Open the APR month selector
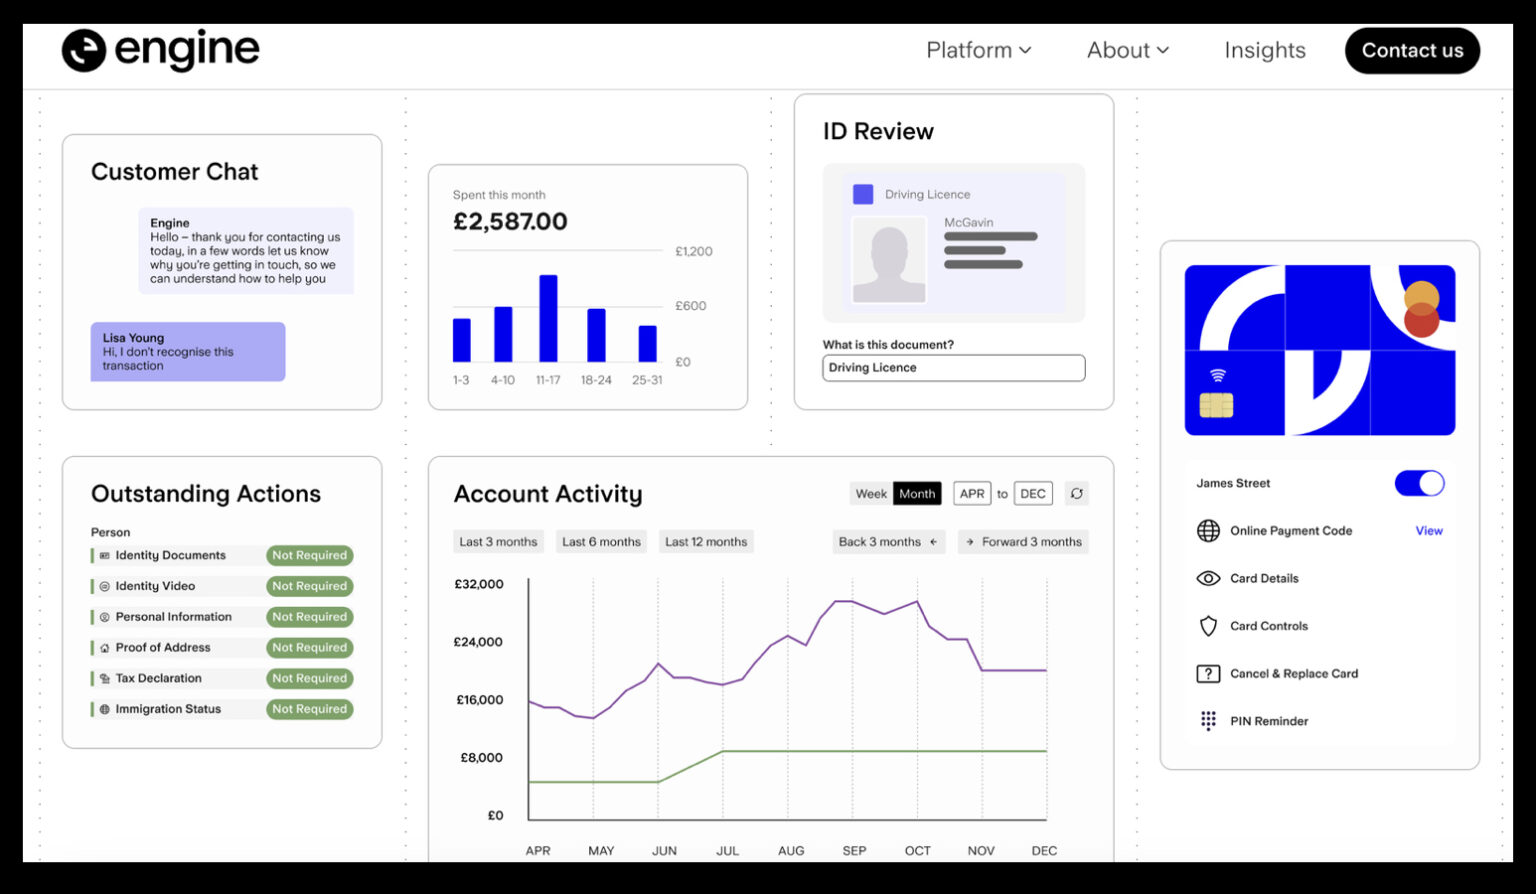This screenshot has height=894, width=1536. click(971, 493)
